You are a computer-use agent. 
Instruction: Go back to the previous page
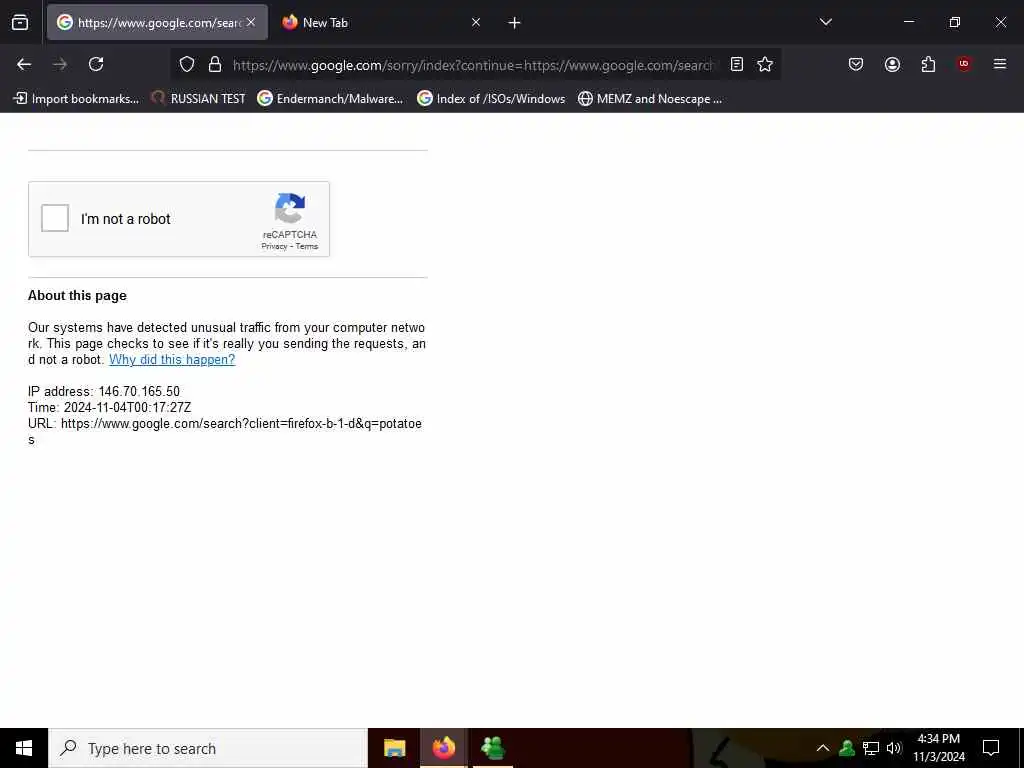point(24,64)
